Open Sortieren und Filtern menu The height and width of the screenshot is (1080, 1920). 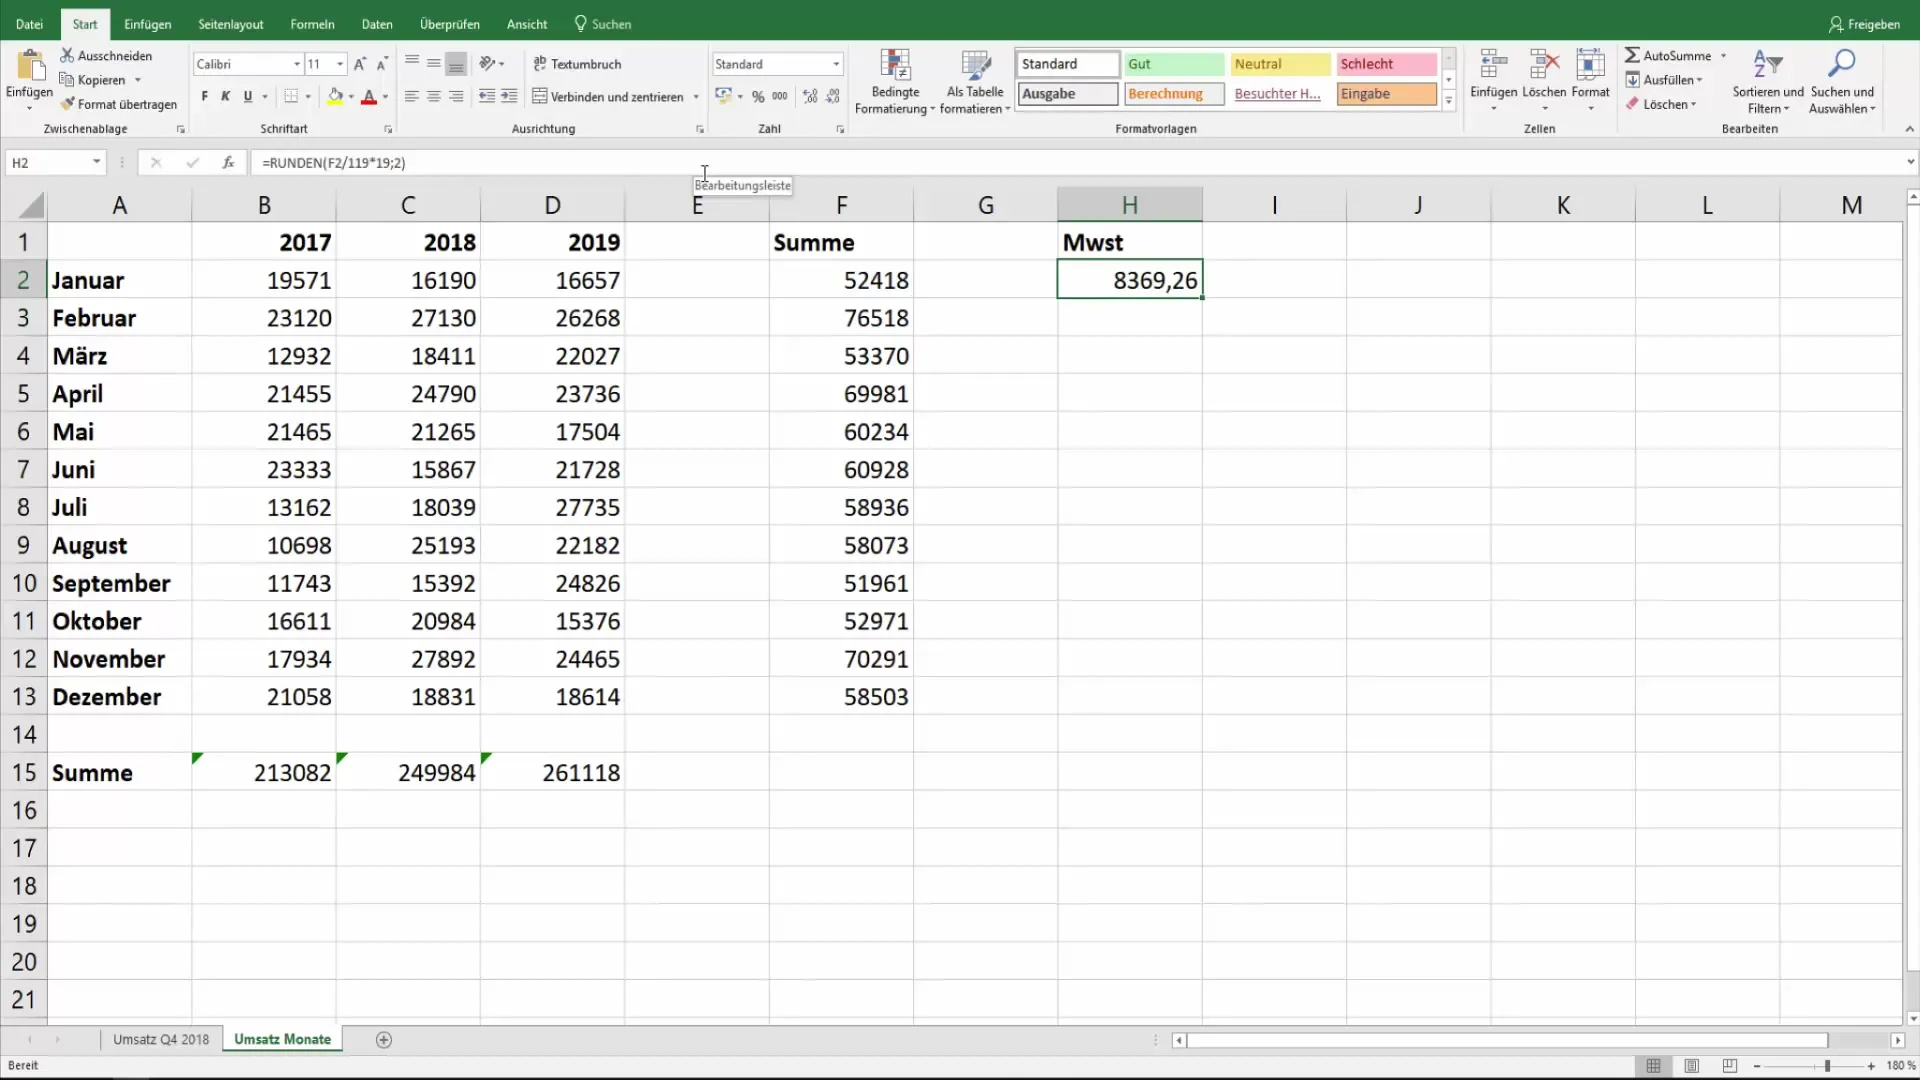(1767, 82)
